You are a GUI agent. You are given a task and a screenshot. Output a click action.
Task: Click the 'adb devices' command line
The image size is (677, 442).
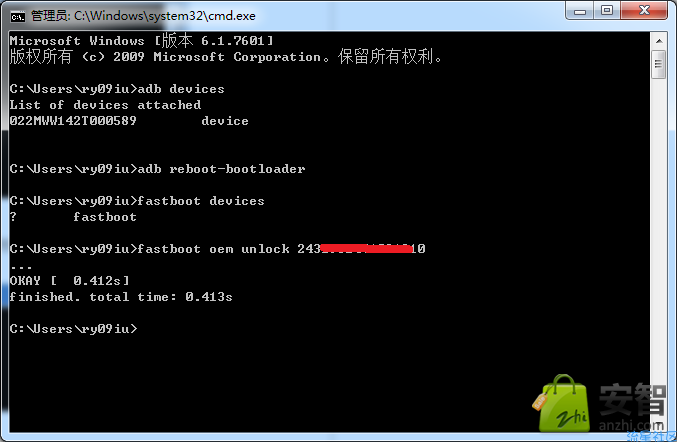point(117,89)
